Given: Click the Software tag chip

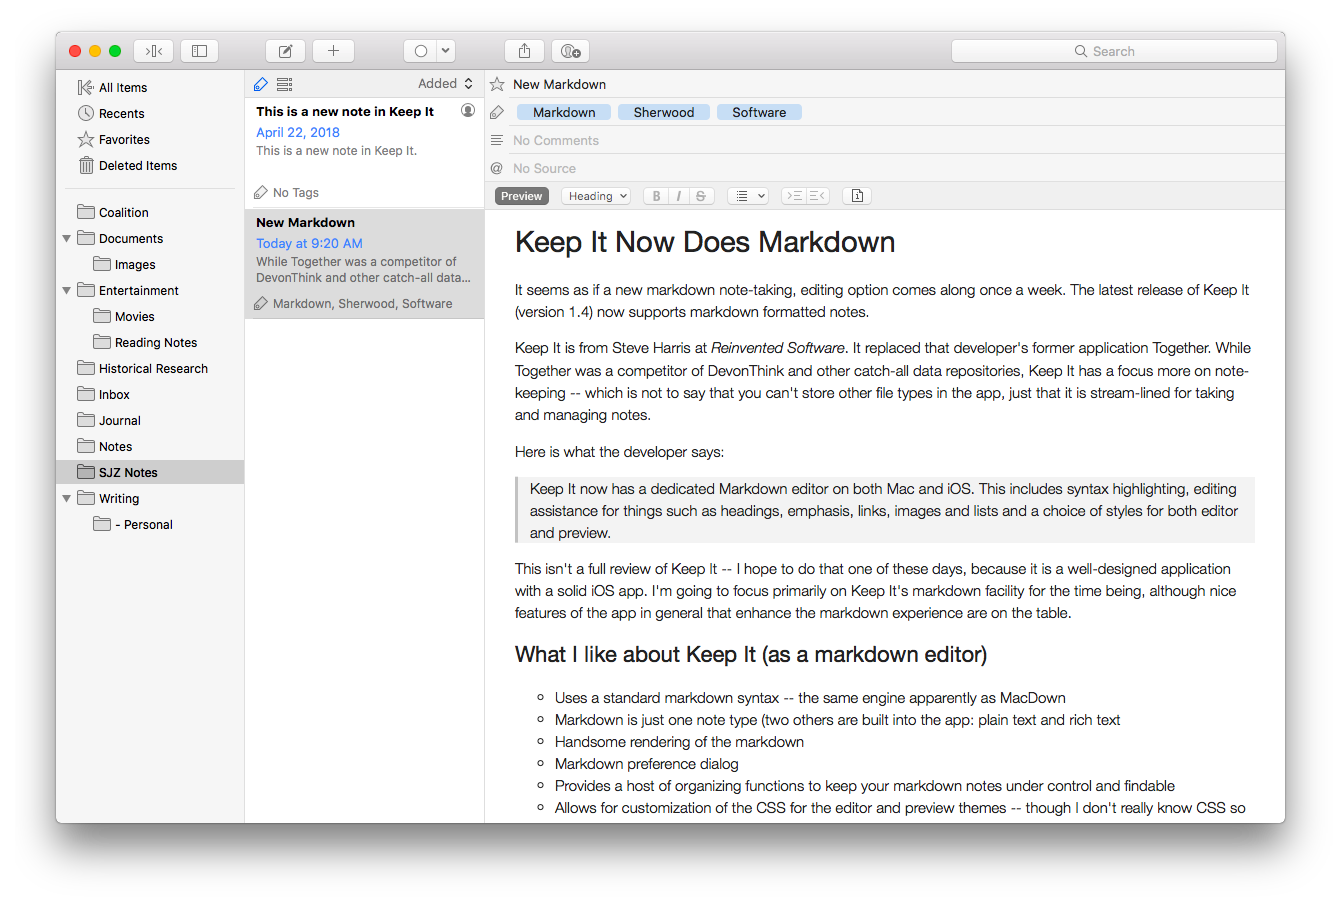Looking at the screenshot, I should [759, 112].
